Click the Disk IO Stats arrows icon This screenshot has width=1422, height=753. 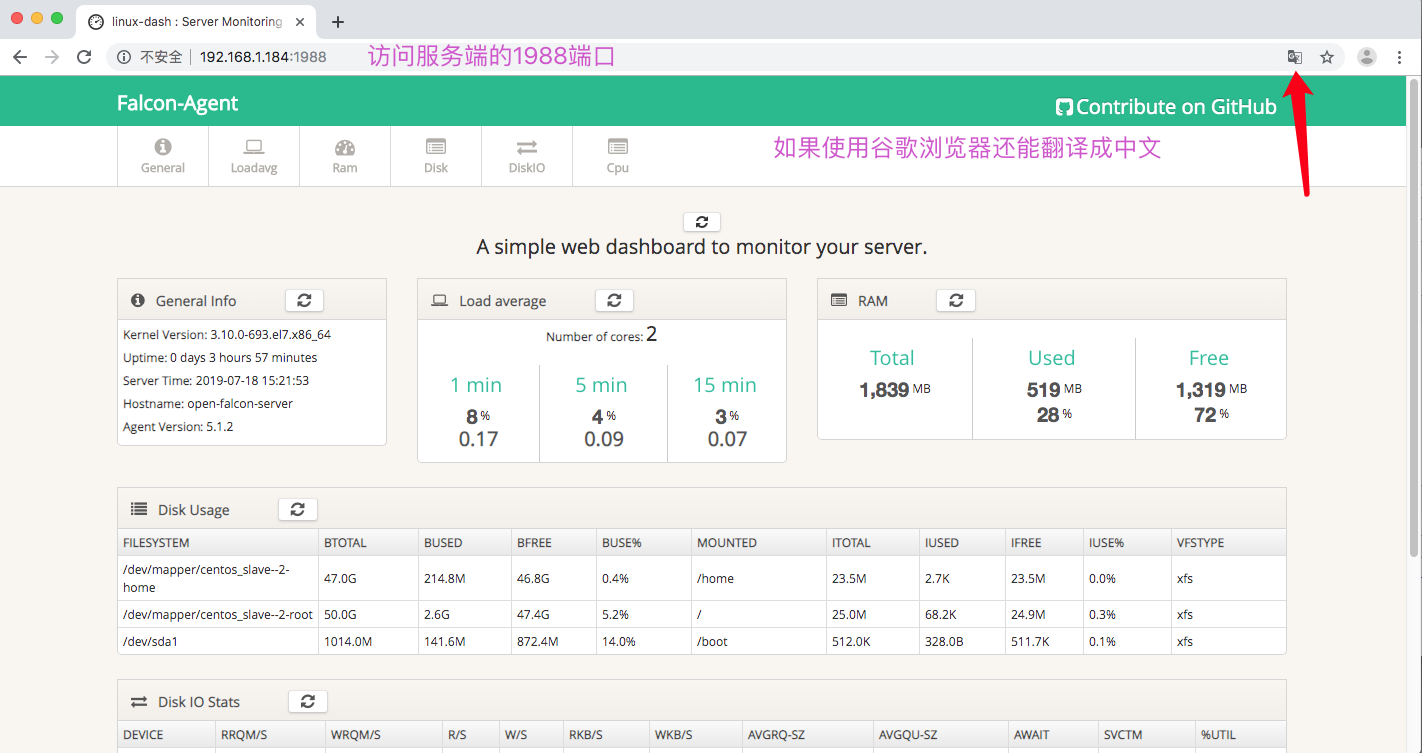click(x=139, y=702)
